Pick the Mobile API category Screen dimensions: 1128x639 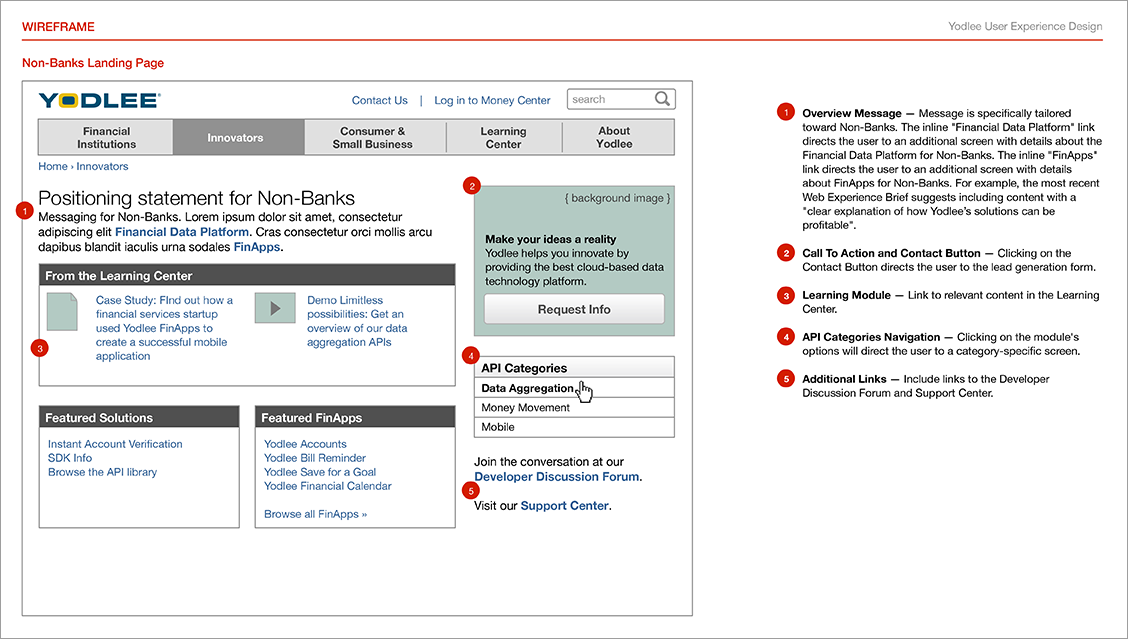tap(574, 427)
